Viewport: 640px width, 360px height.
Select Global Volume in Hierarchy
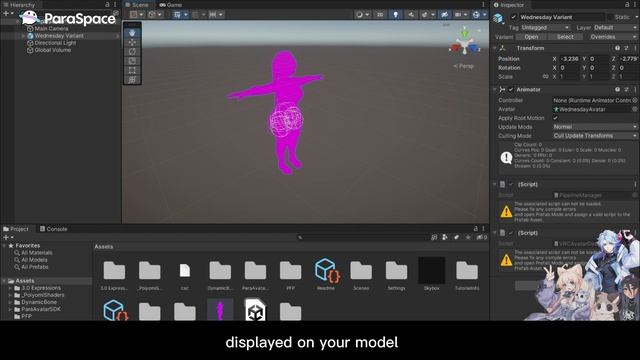(53, 50)
